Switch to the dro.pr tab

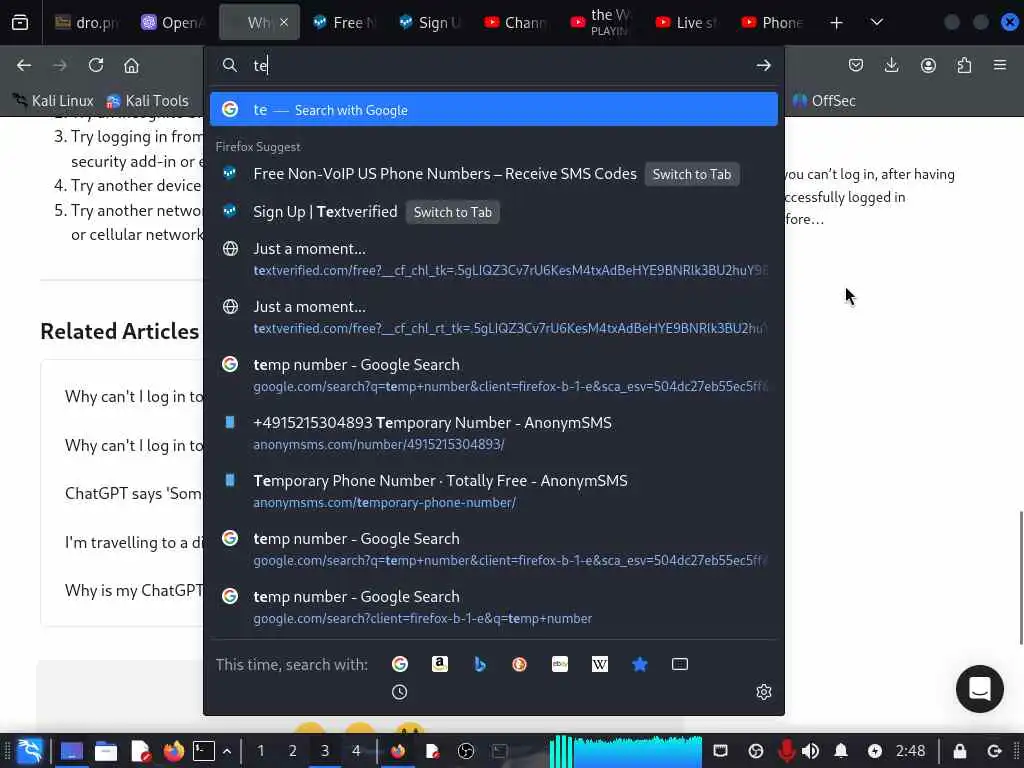click(x=86, y=23)
